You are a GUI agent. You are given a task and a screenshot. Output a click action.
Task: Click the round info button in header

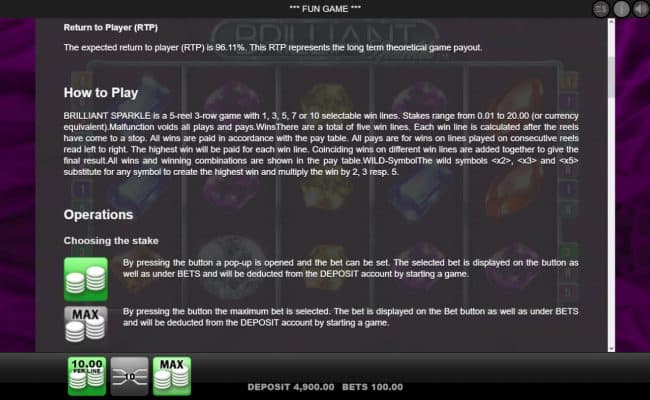point(621,9)
